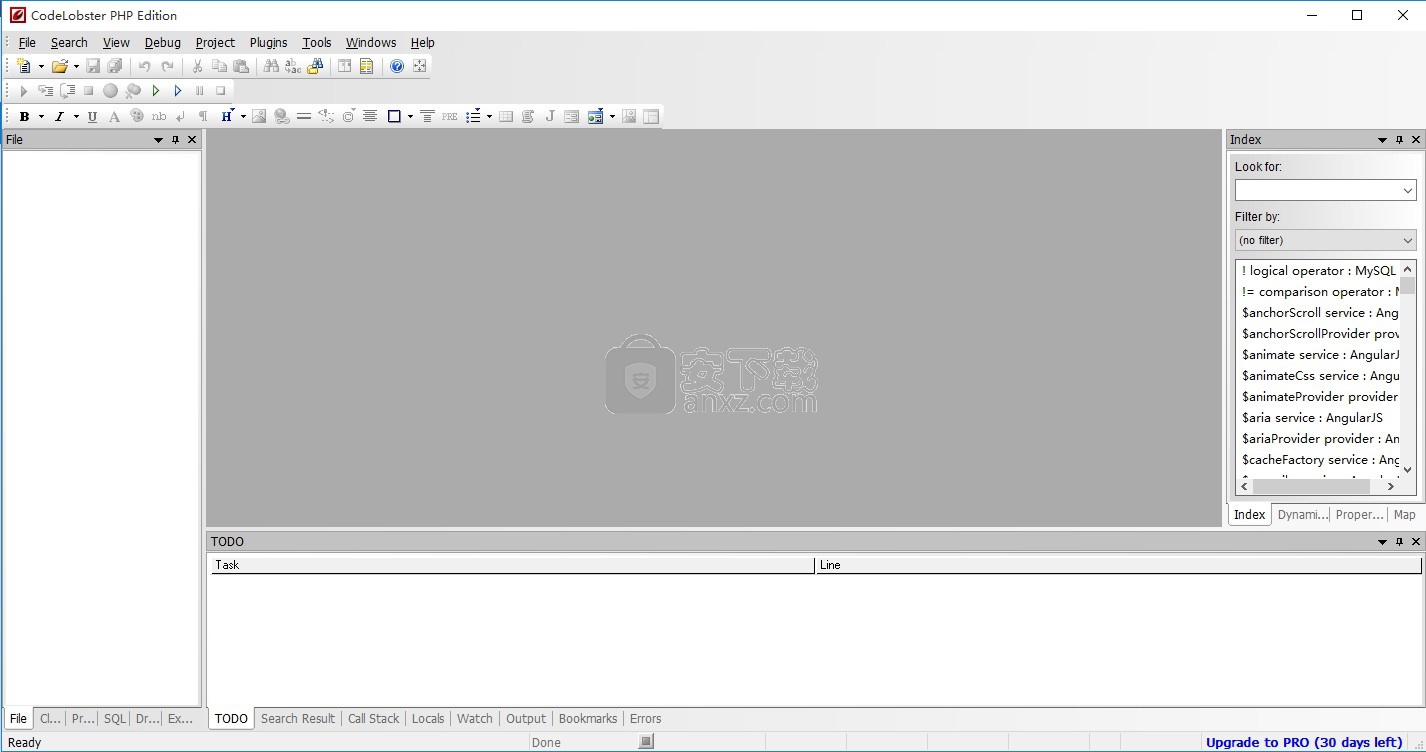Click the Save All icon
Screen dimensions: 1426x752
point(115,66)
